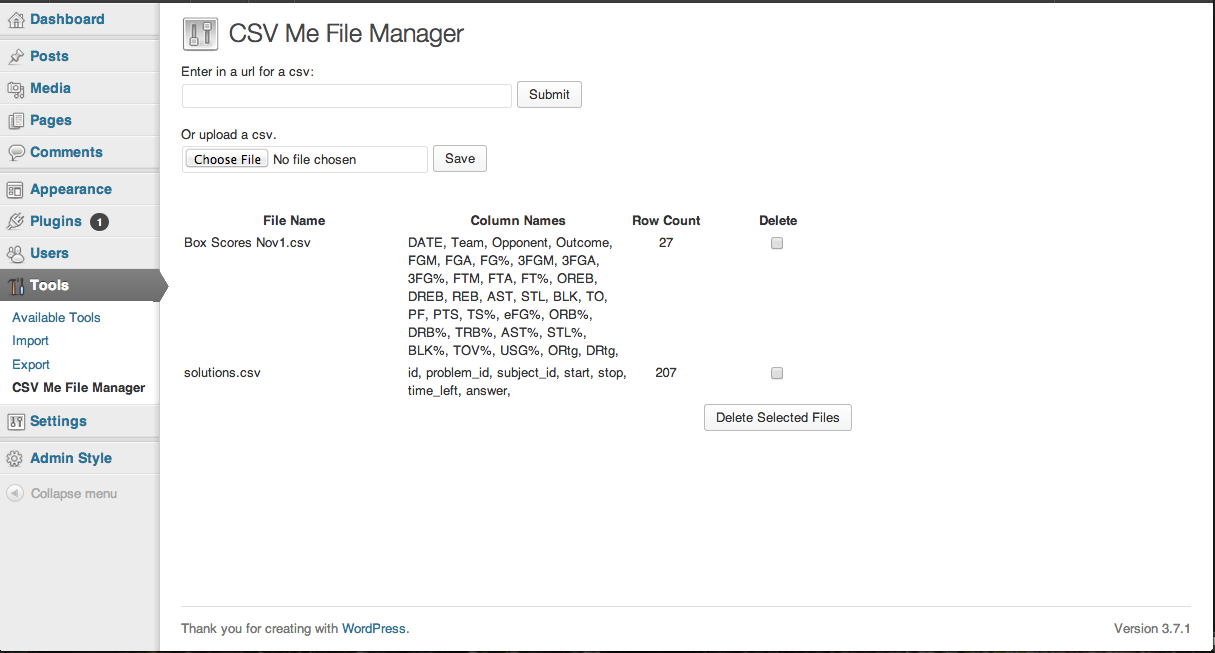Image resolution: width=1215 pixels, height=653 pixels.
Task: Click the Pages document icon
Action: (x=16, y=120)
